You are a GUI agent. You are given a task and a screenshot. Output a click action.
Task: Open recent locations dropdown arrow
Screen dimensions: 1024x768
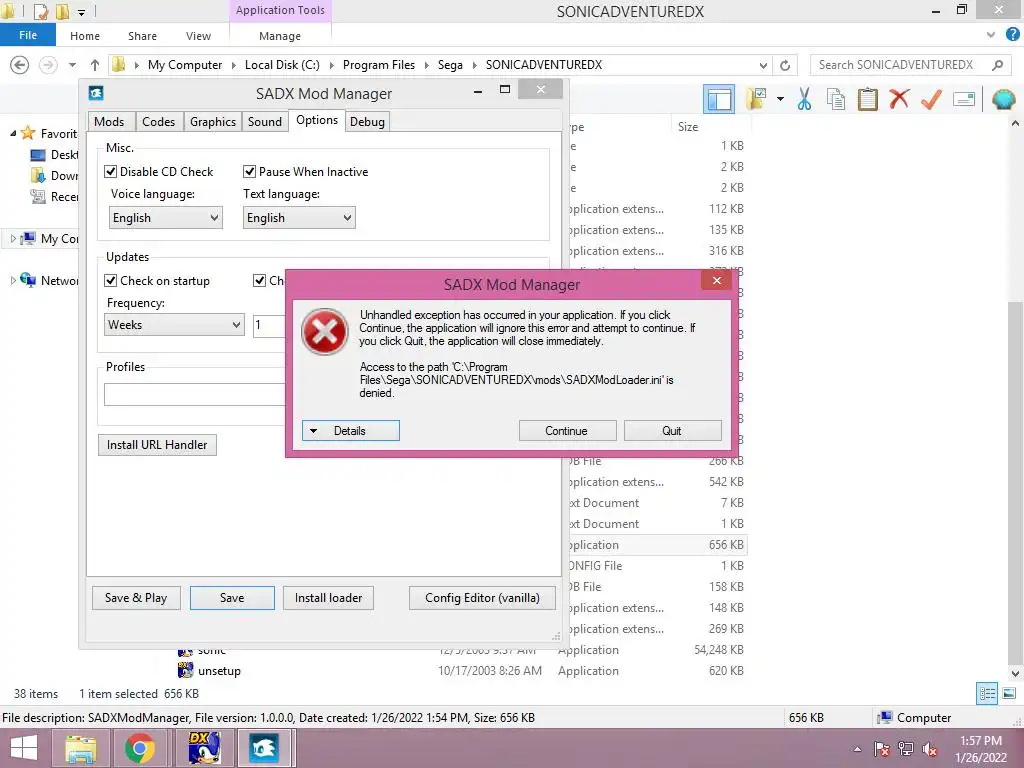click(x=72, y=65)
